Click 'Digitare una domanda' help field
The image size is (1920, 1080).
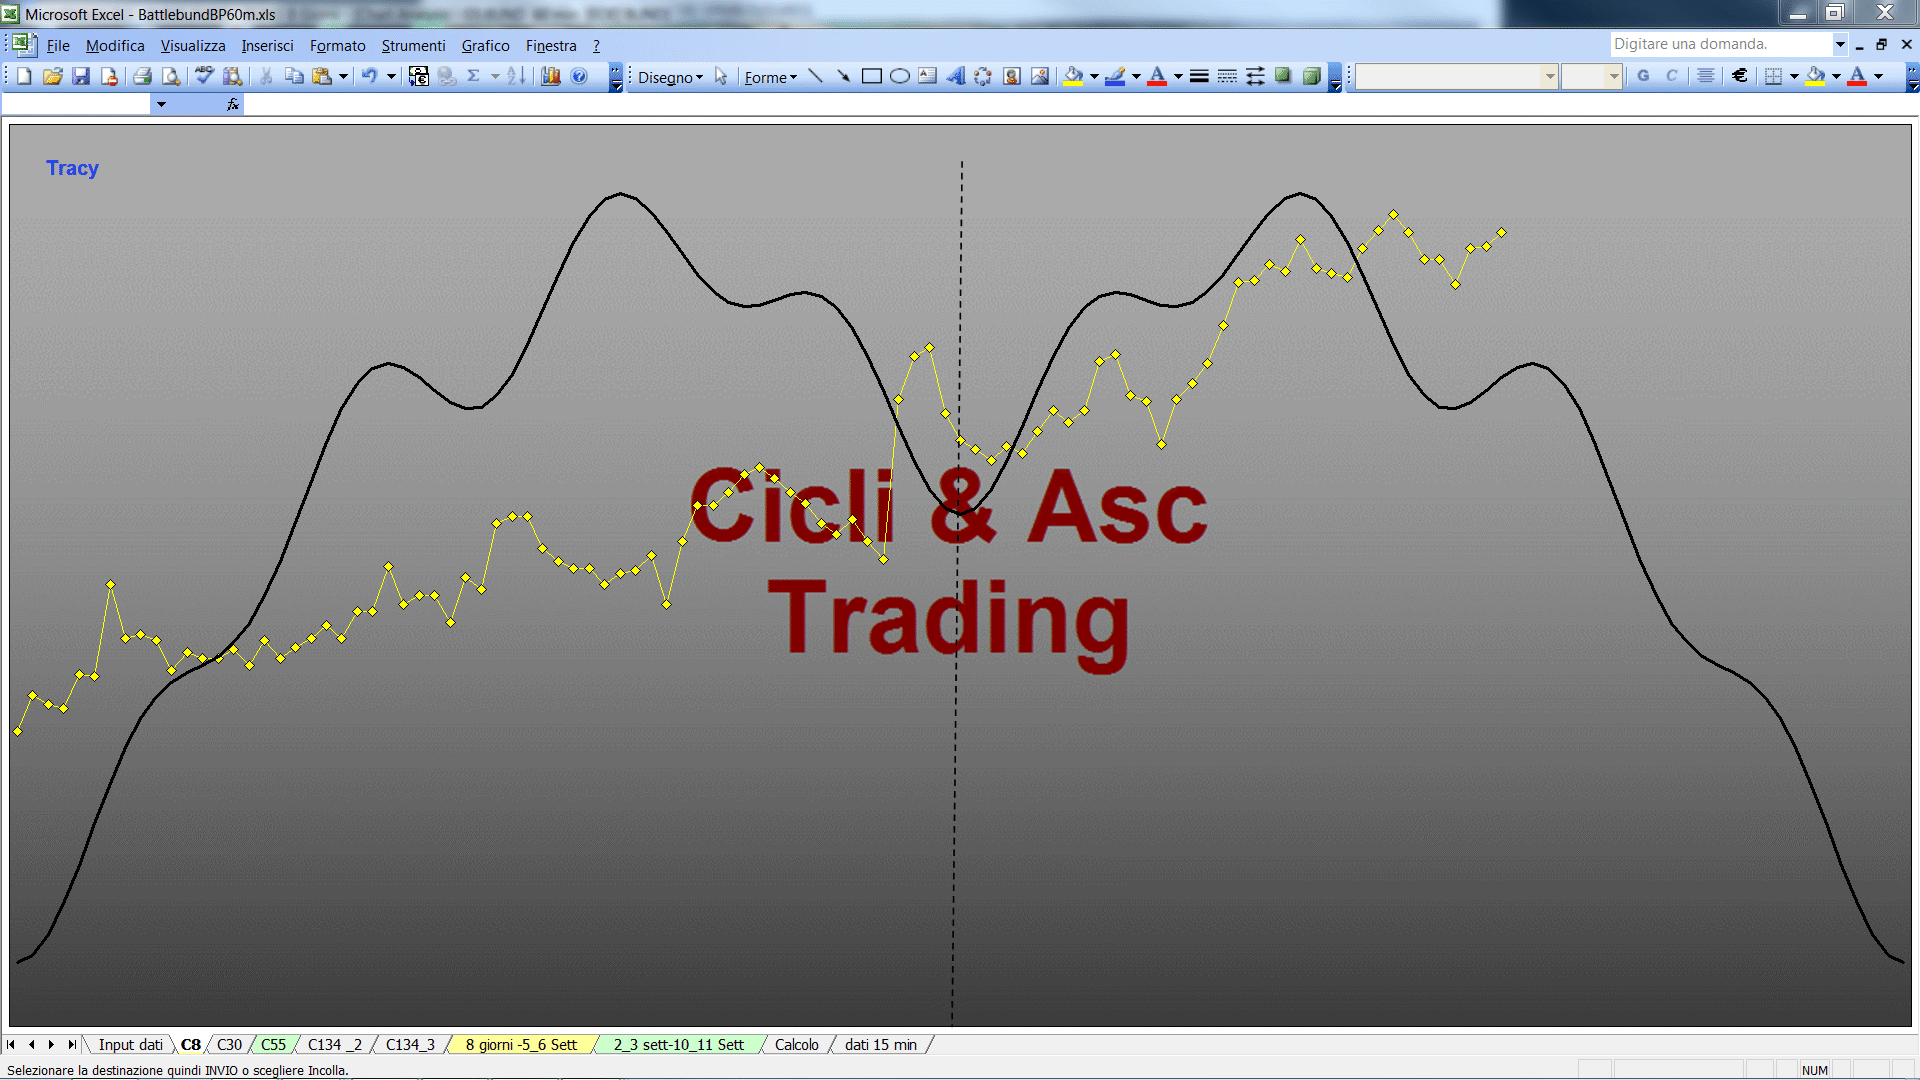[x=1720, y=44]
